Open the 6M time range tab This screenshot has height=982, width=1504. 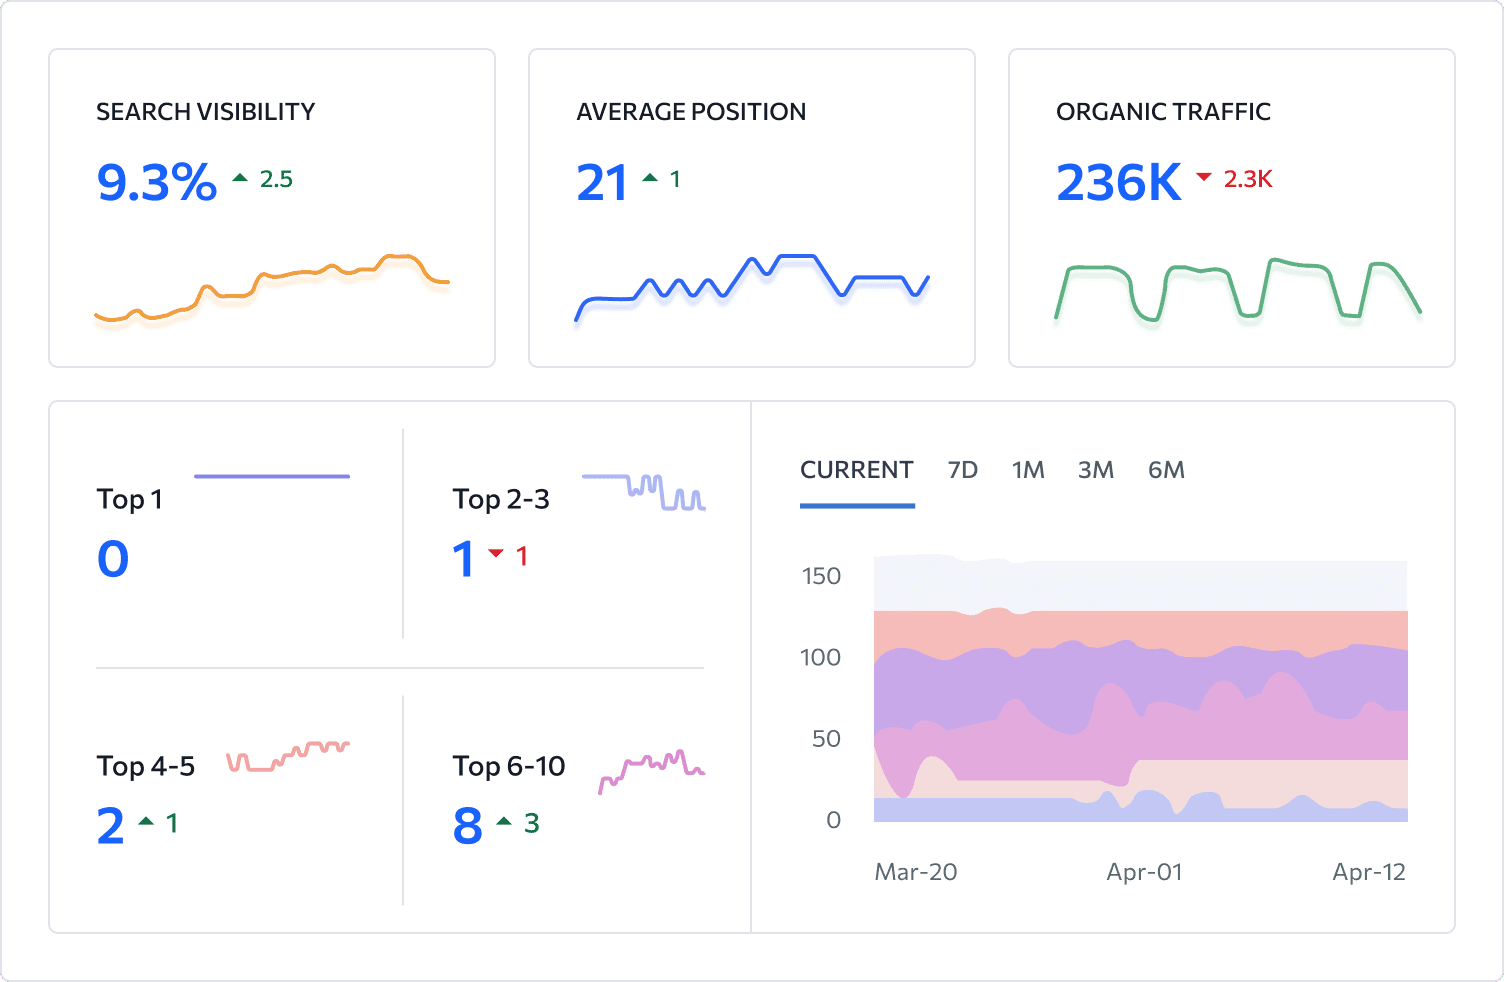click(x=1166, y=470)
